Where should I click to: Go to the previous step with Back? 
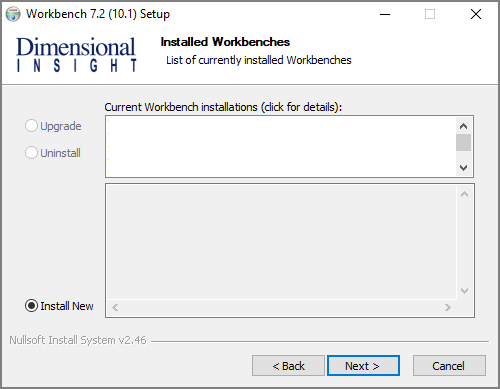(x=288, y=366)
